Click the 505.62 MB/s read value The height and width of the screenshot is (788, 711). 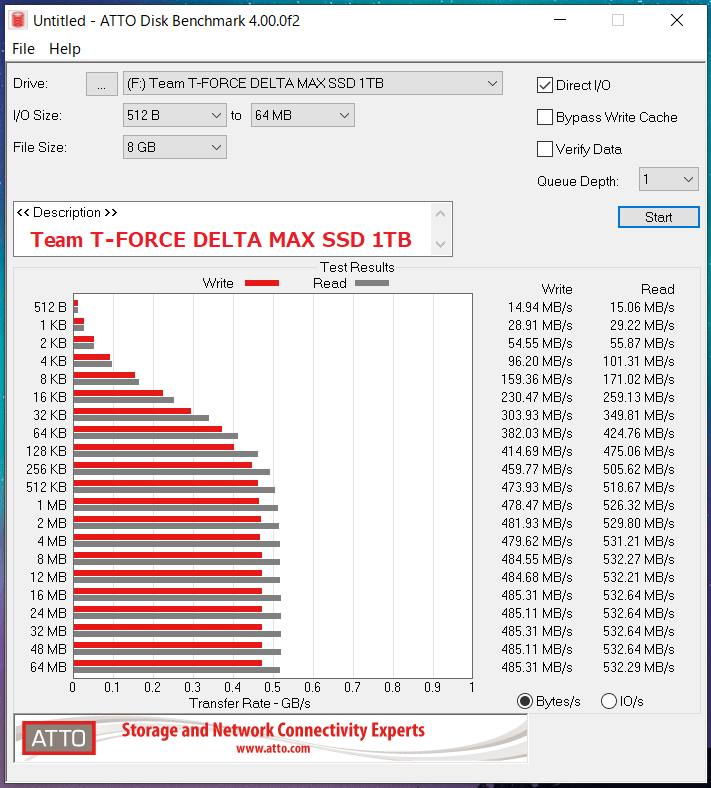click(x=639, y=469)
